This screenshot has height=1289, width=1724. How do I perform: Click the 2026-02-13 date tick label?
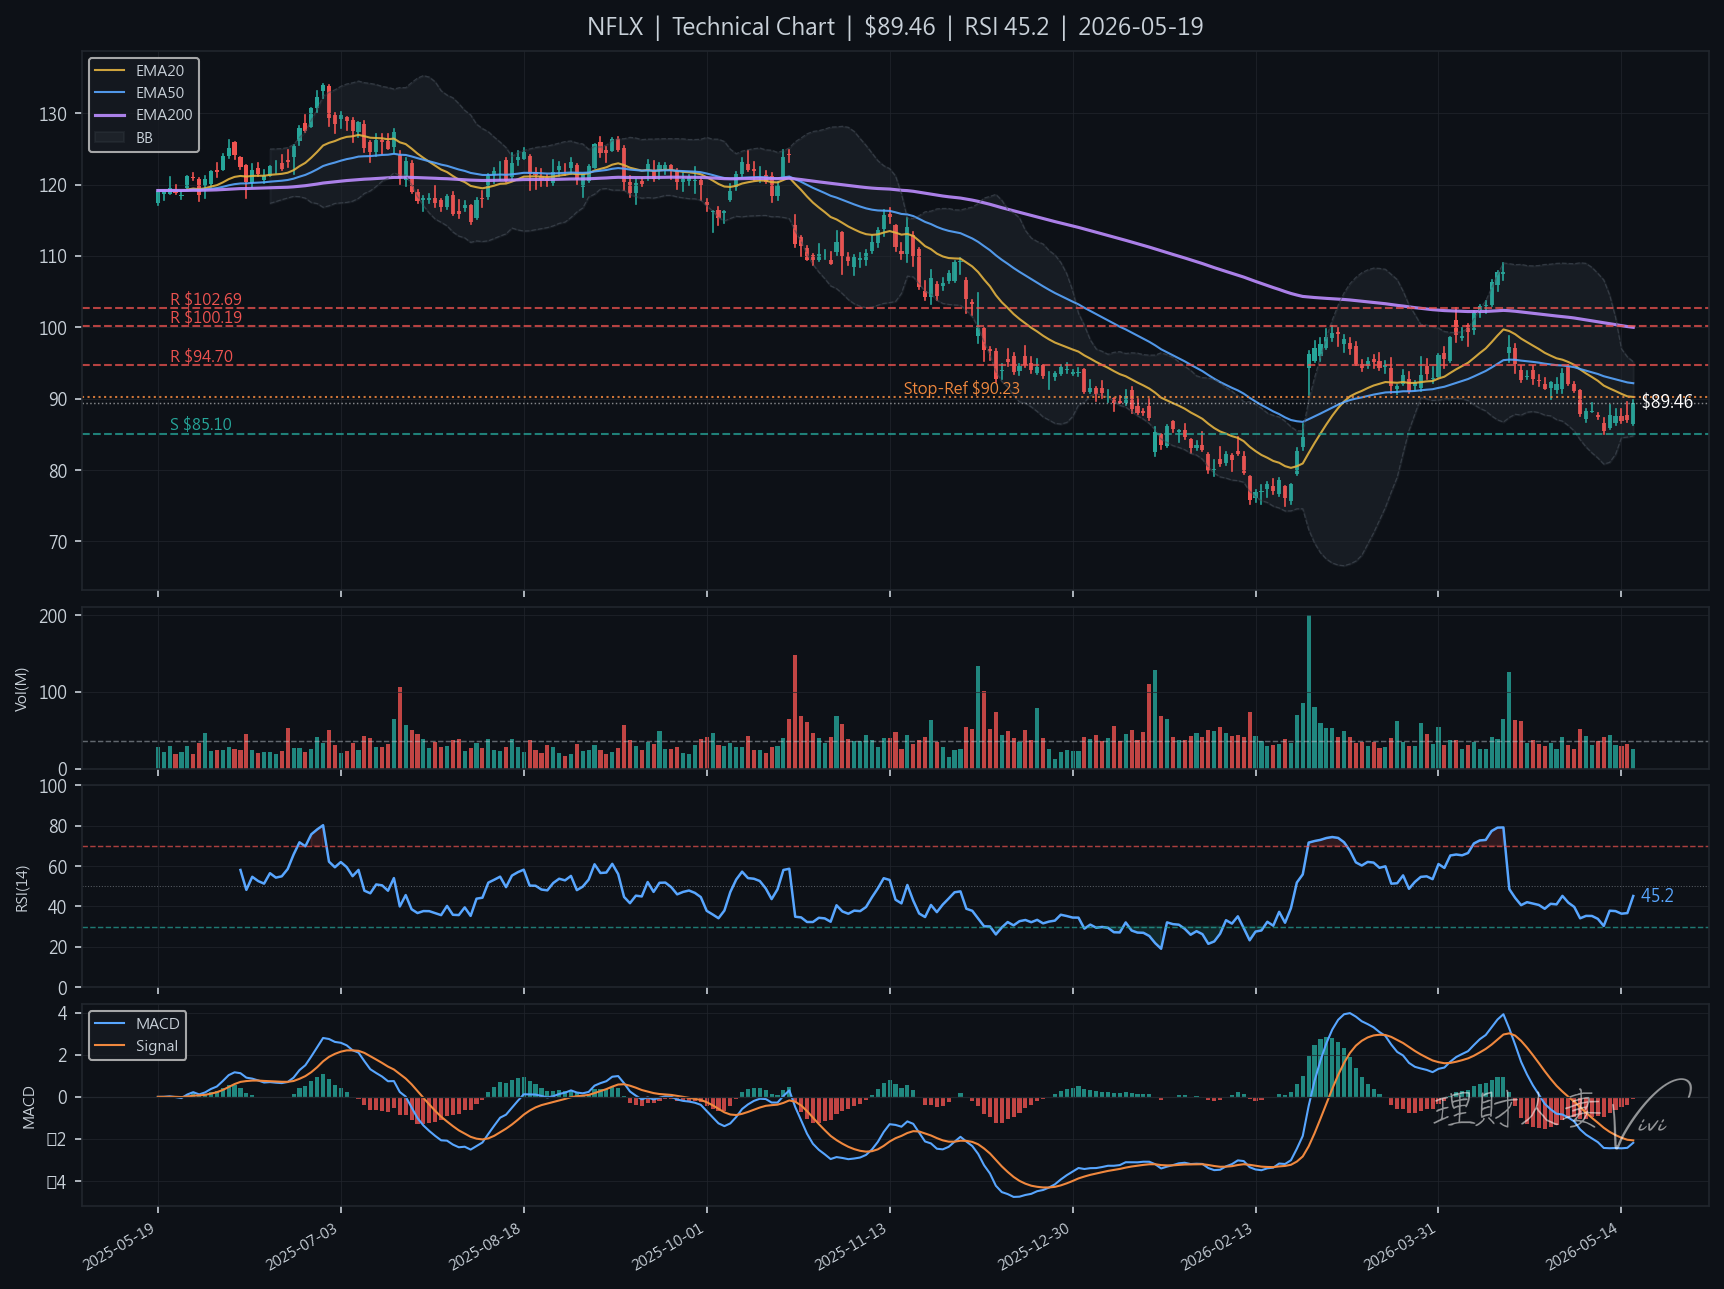(1218, 1246)
